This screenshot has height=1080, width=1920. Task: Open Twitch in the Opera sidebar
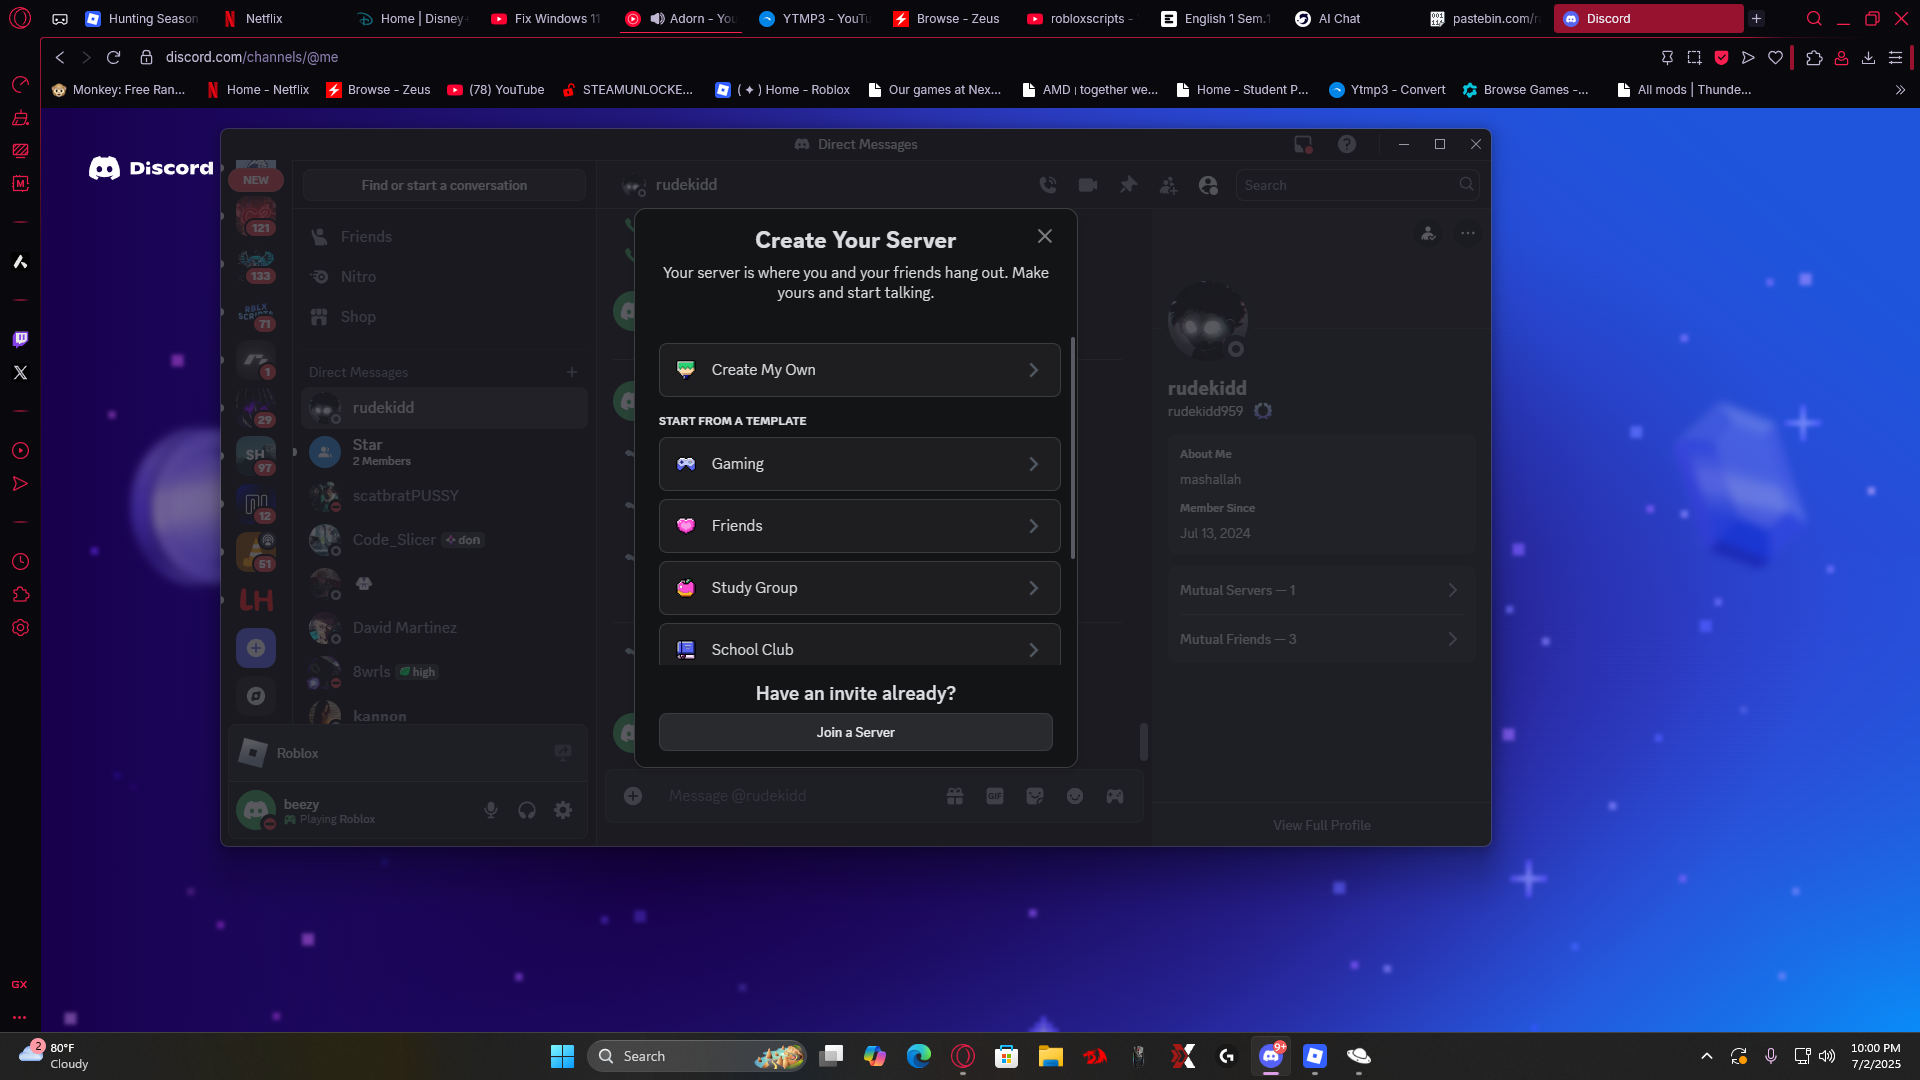(x=20, y=339)
